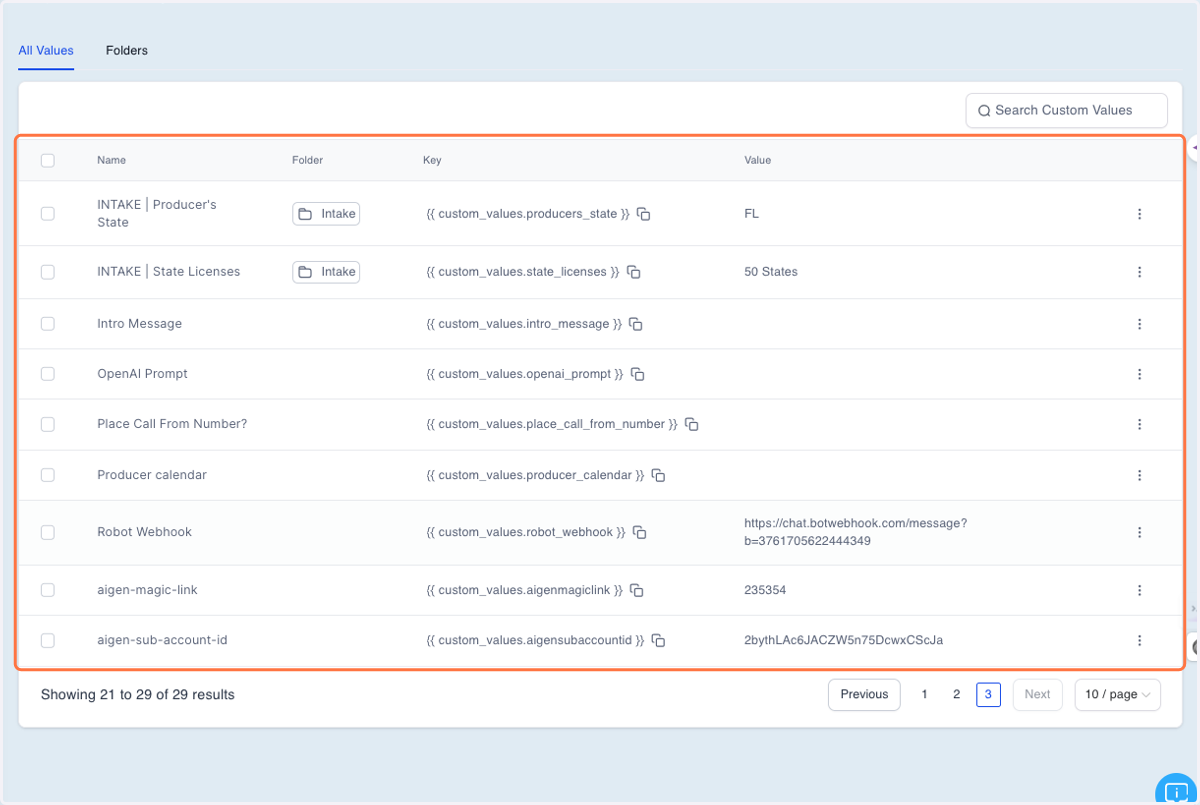Copy the openai_prompt key

click(638, 374)
